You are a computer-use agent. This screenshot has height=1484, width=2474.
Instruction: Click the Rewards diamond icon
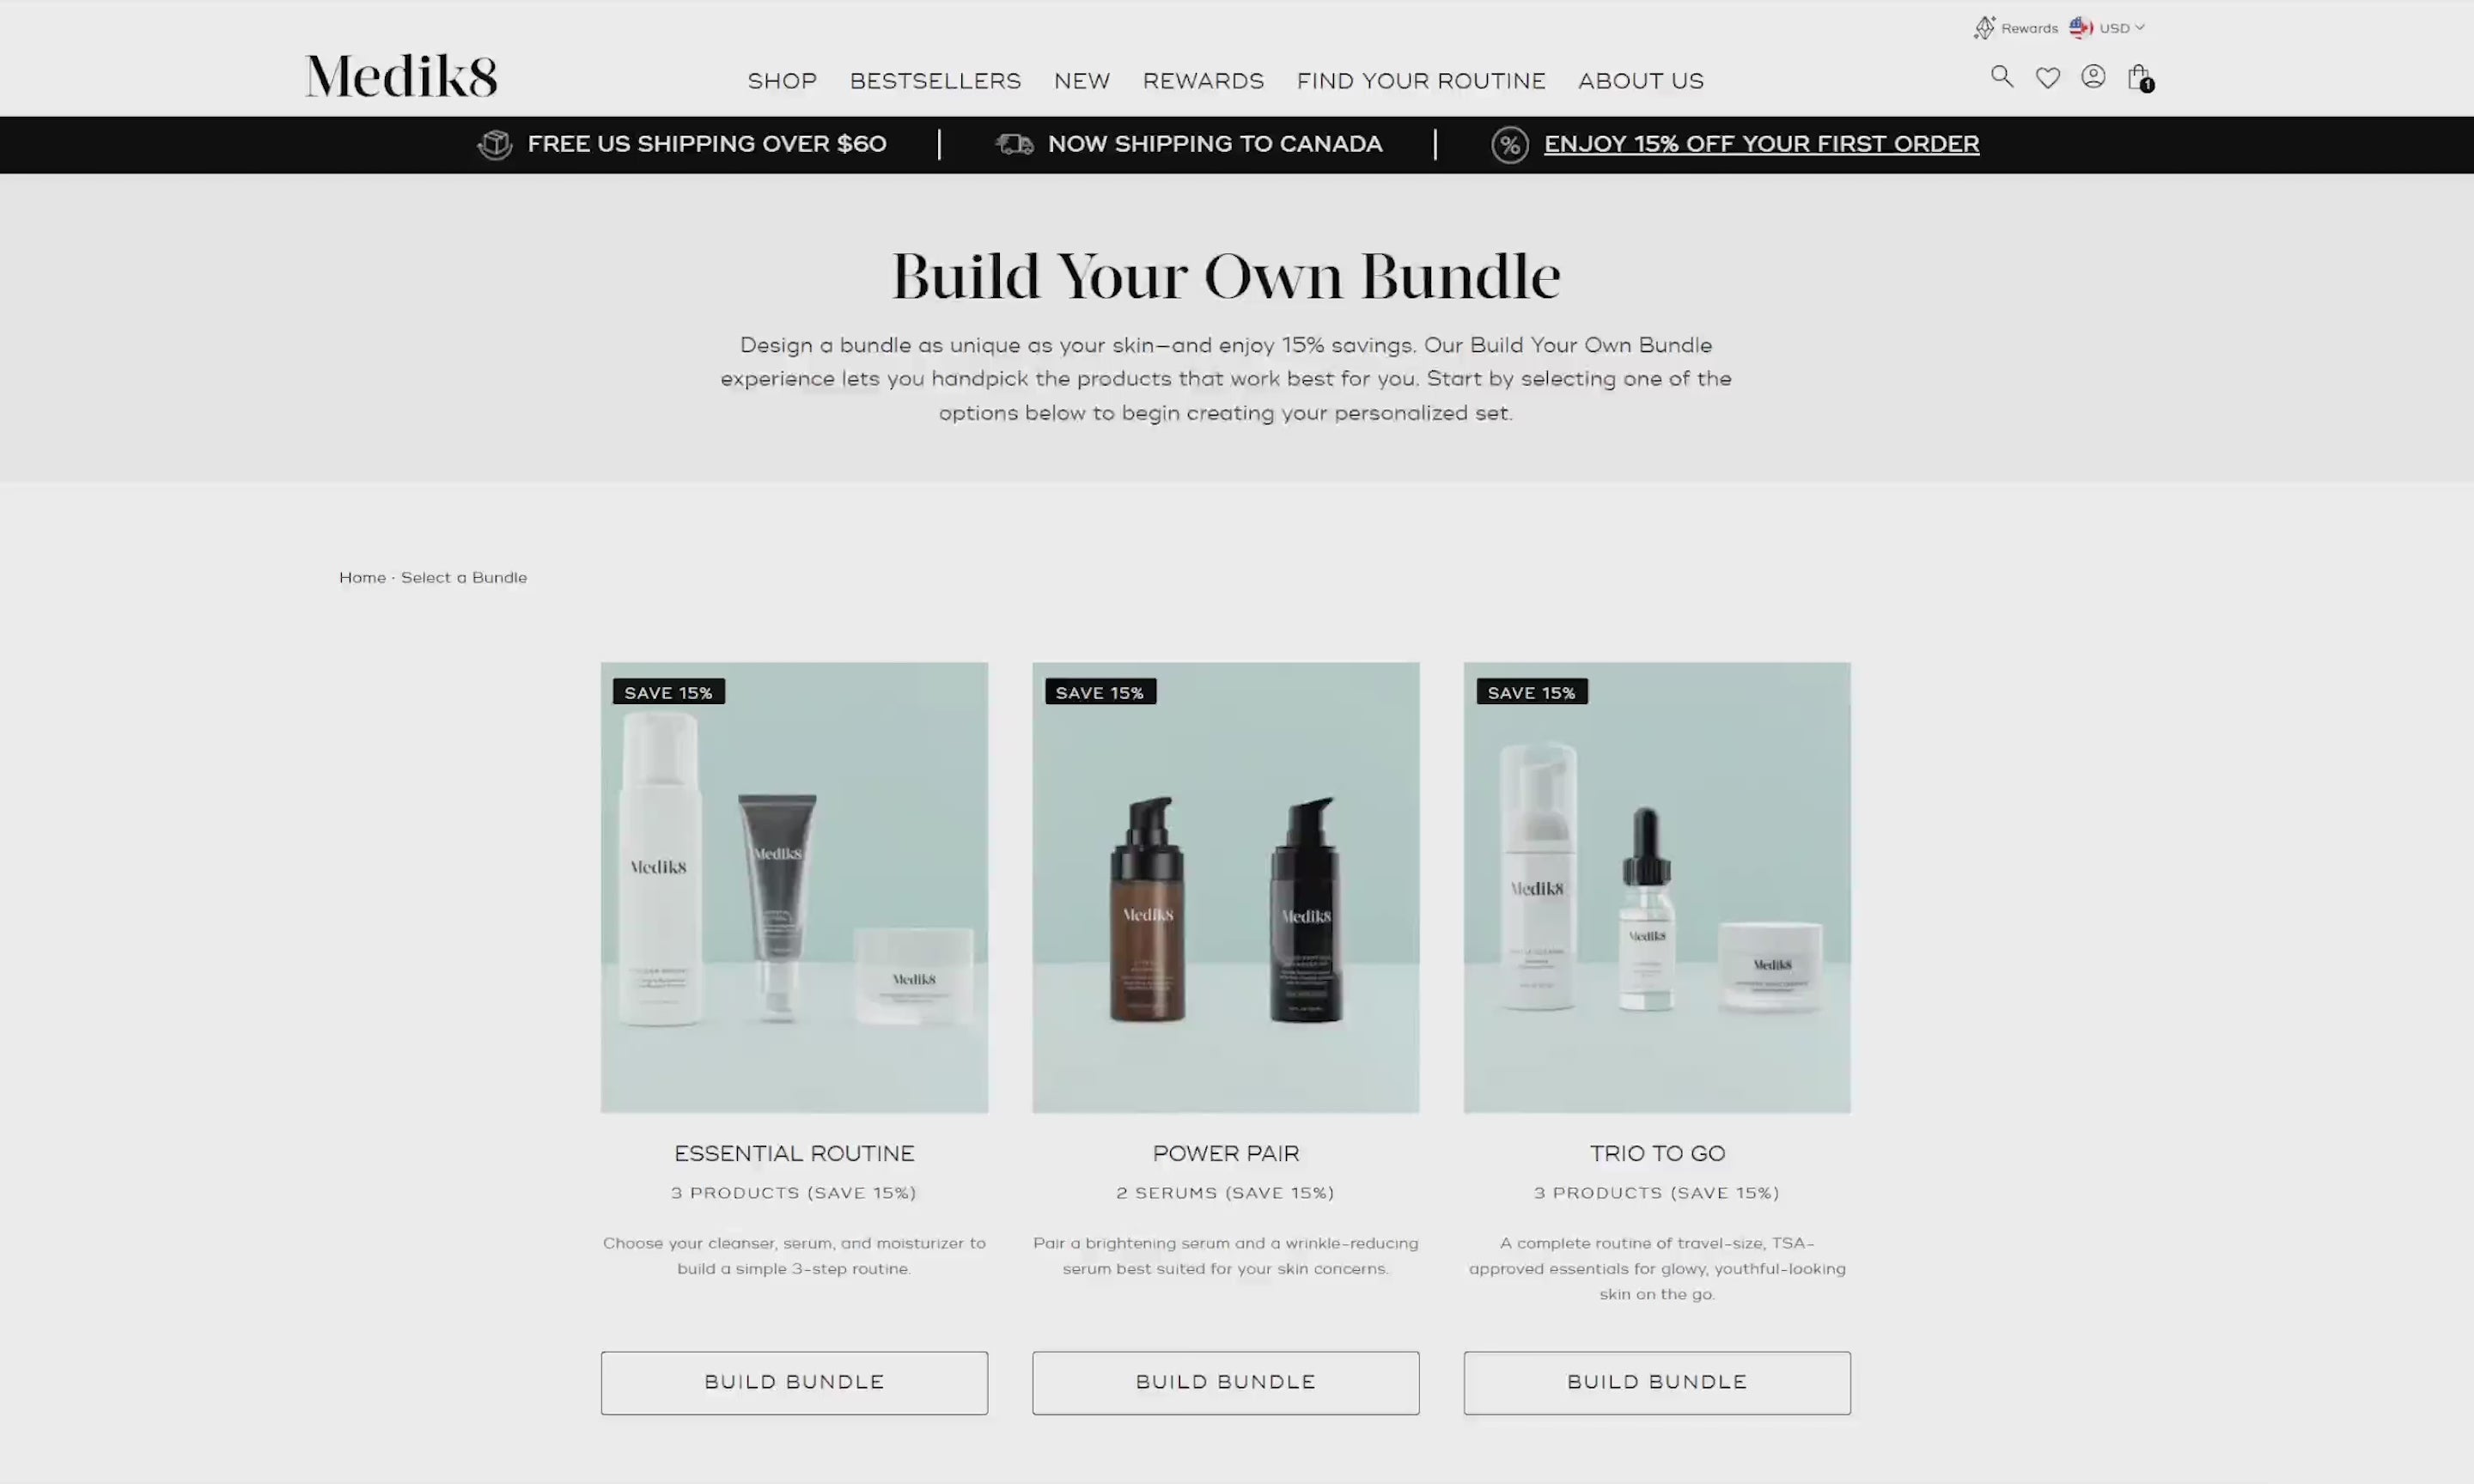1984,28
